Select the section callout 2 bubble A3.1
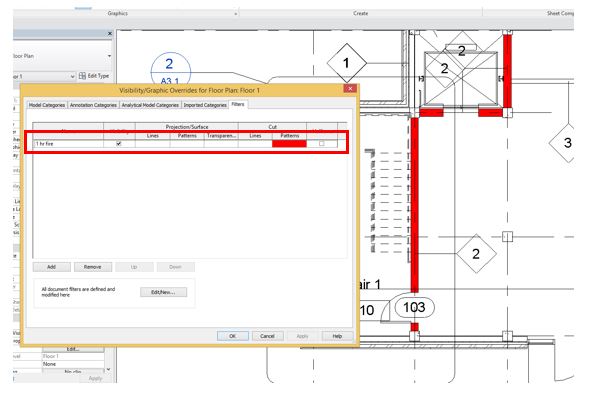Viewport: 606px width, 410px height. click(x=170, y=70)
